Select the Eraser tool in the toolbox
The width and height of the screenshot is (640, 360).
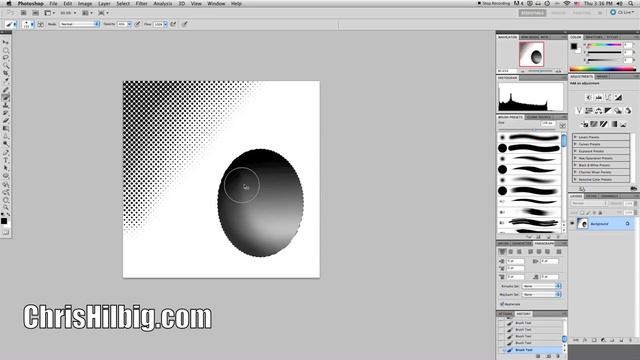click(x=6, y=121)
